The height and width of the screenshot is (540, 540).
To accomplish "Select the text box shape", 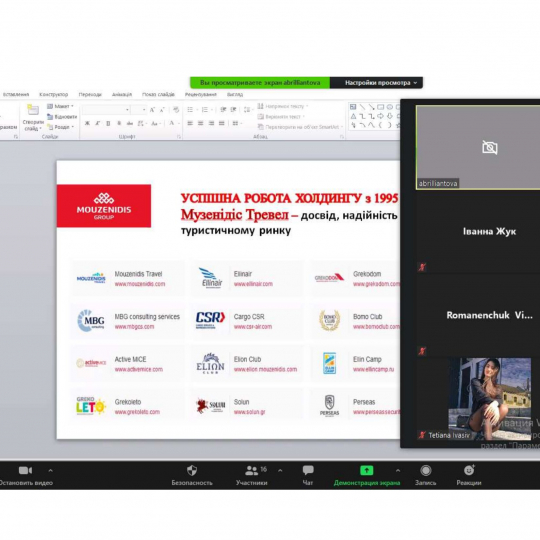I will pos(353,107).
